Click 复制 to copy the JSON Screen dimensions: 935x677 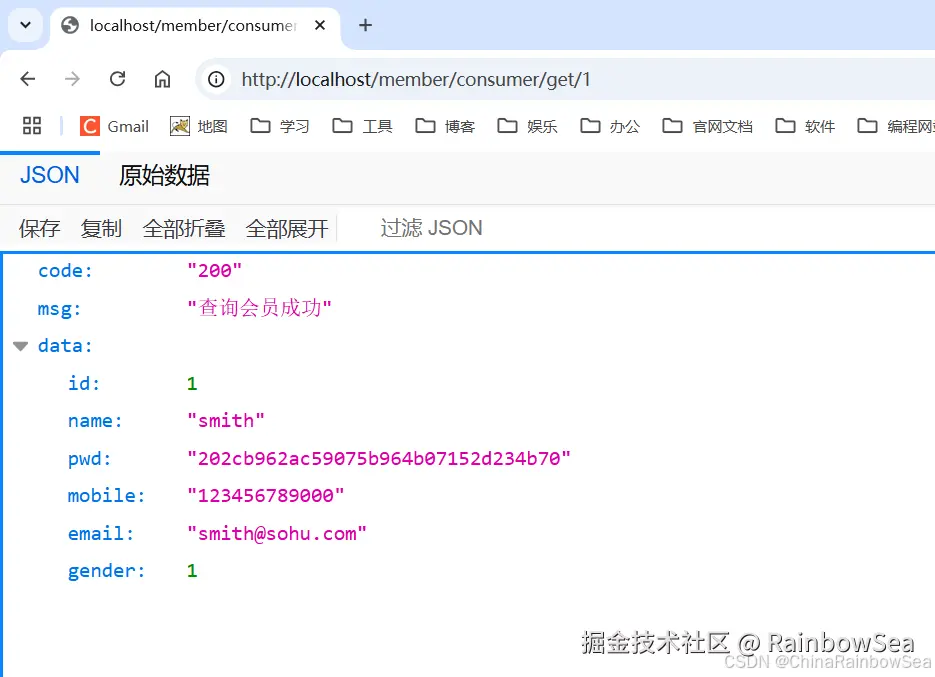click(x=100, y=228)
